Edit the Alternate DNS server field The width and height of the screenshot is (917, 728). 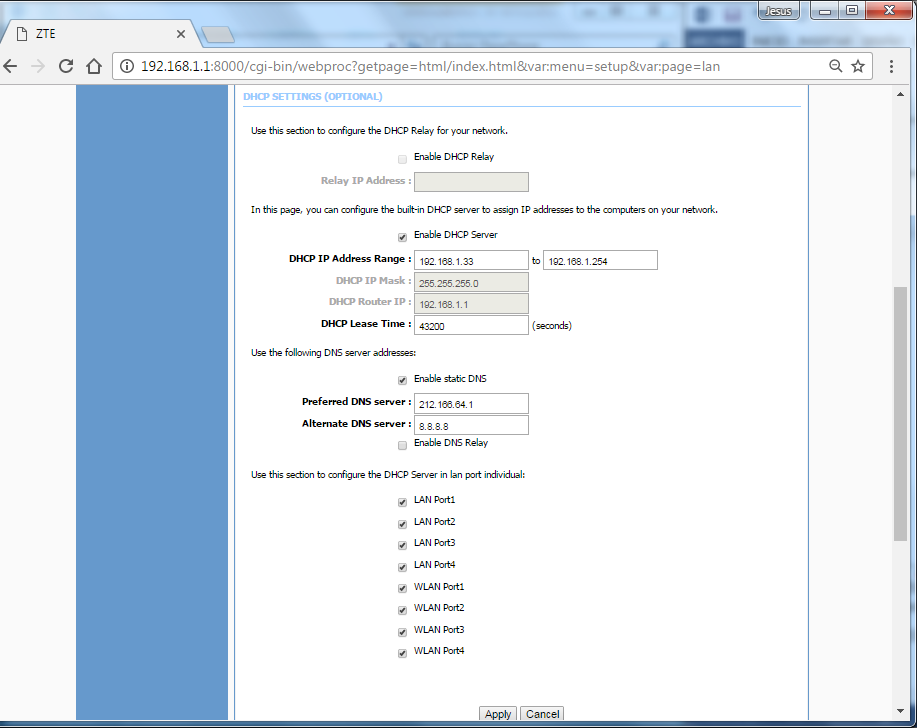[x=471, y=425]
